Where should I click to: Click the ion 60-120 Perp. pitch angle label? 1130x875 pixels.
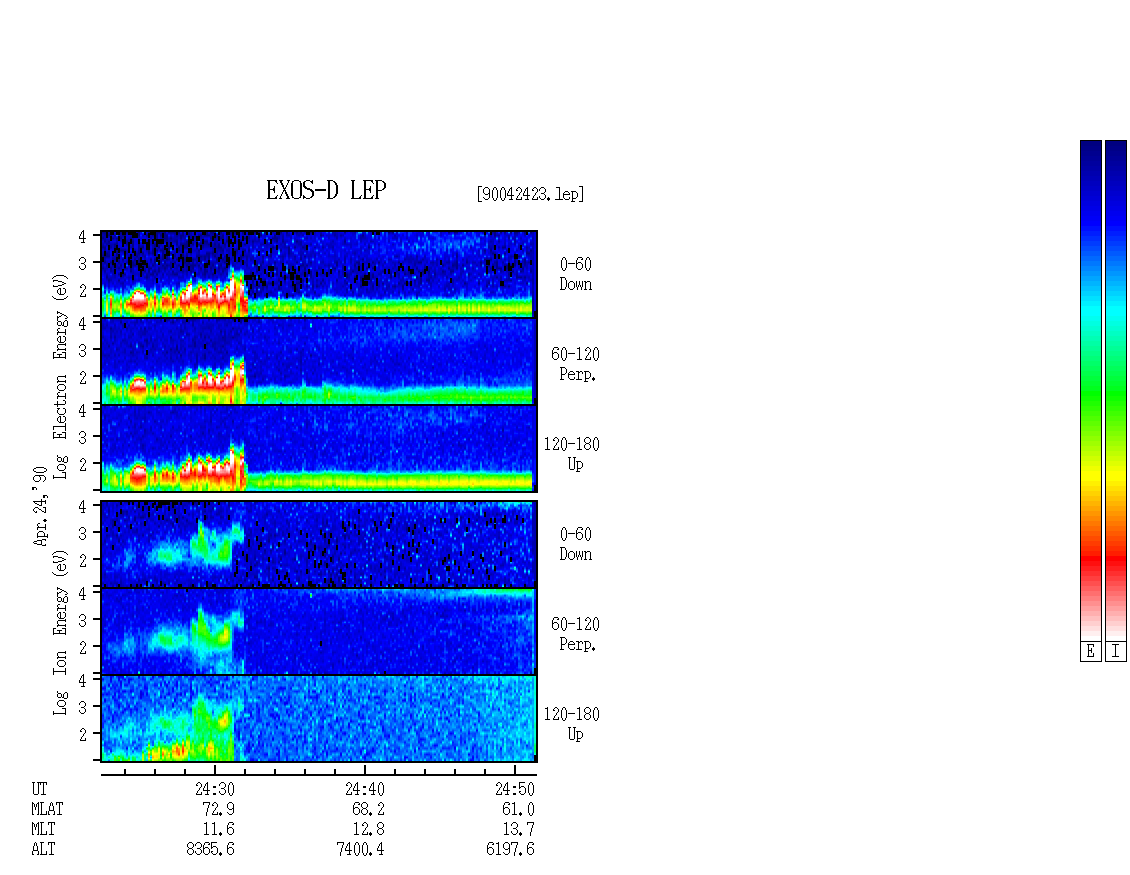coord(575,634)
